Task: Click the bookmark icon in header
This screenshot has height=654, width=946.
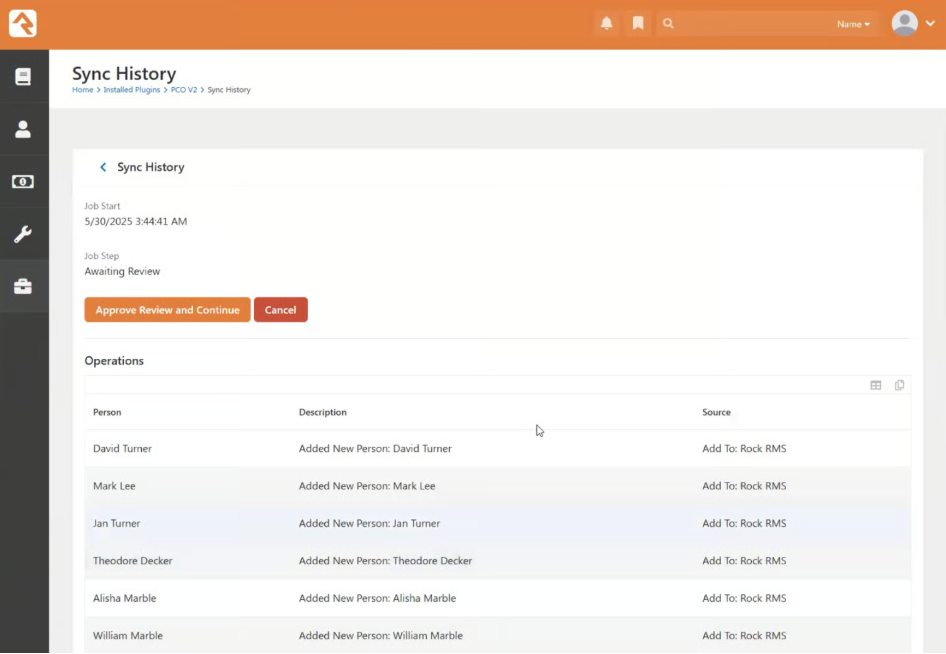Action: point(638,23)
